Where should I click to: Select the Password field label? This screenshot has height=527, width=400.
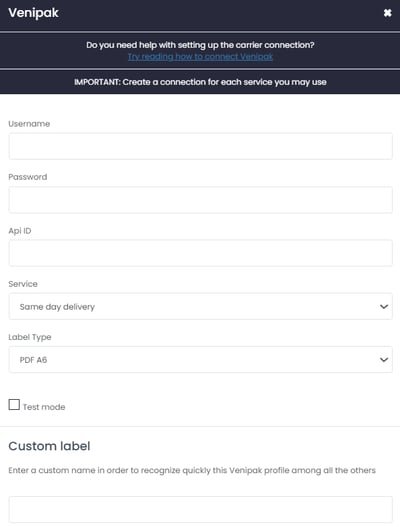point(28,177)
